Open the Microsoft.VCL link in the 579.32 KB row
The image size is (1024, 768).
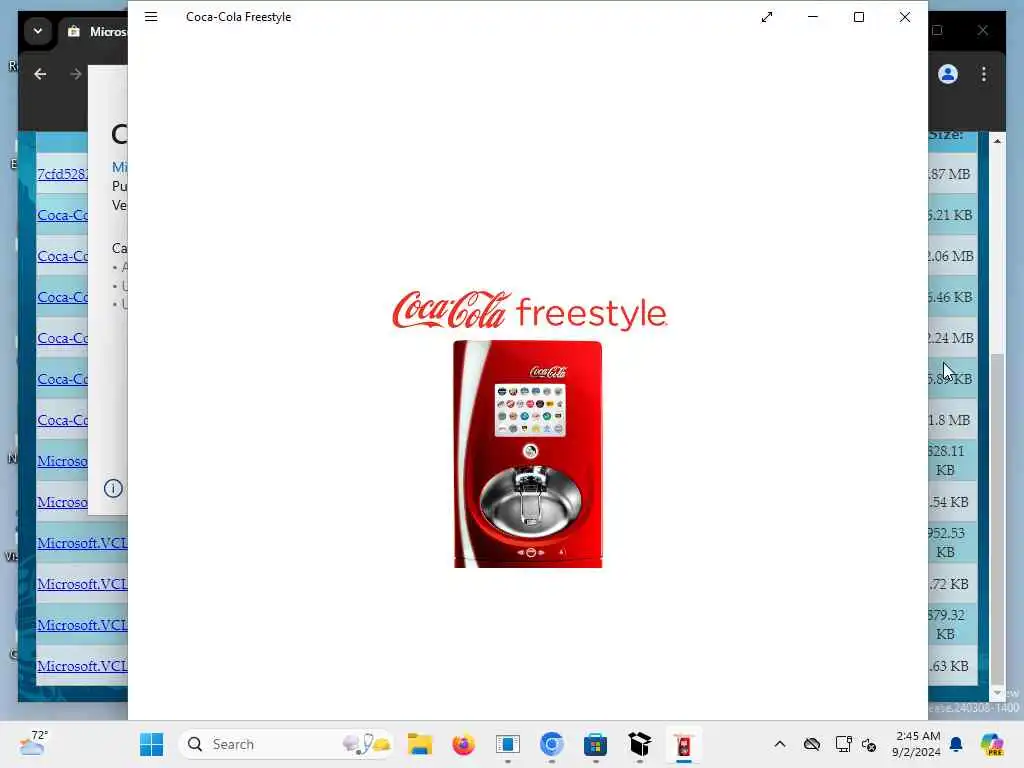click(82, 625)
